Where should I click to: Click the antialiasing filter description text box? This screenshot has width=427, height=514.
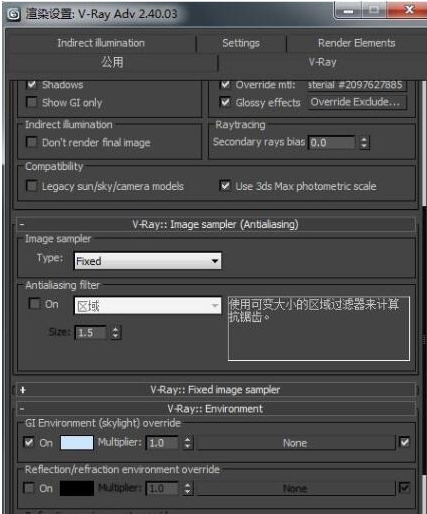point(319,329)
